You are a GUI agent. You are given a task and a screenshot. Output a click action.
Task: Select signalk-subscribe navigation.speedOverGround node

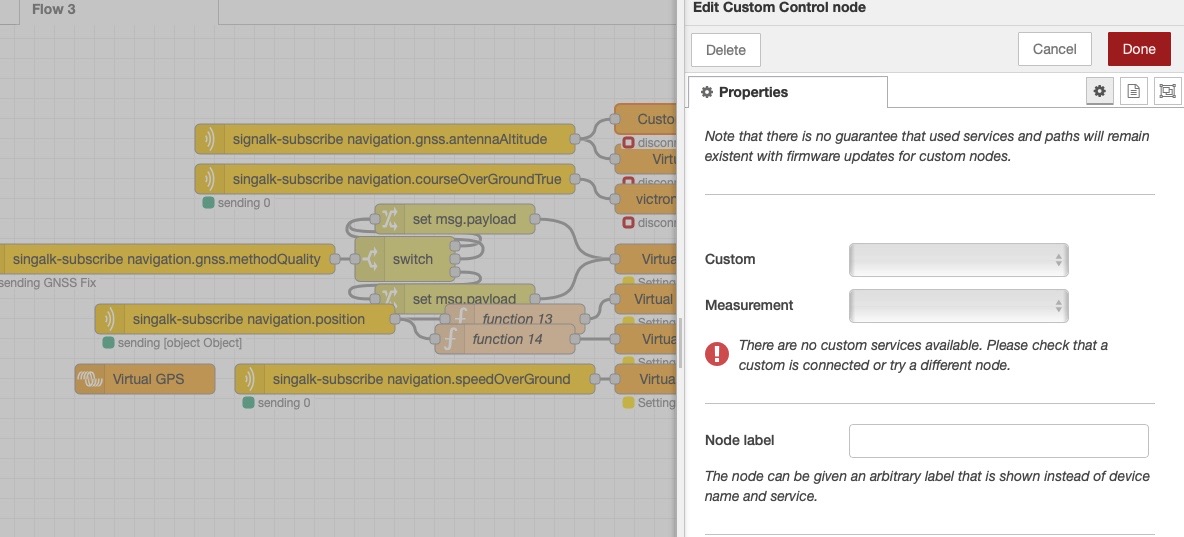(415, 379)
